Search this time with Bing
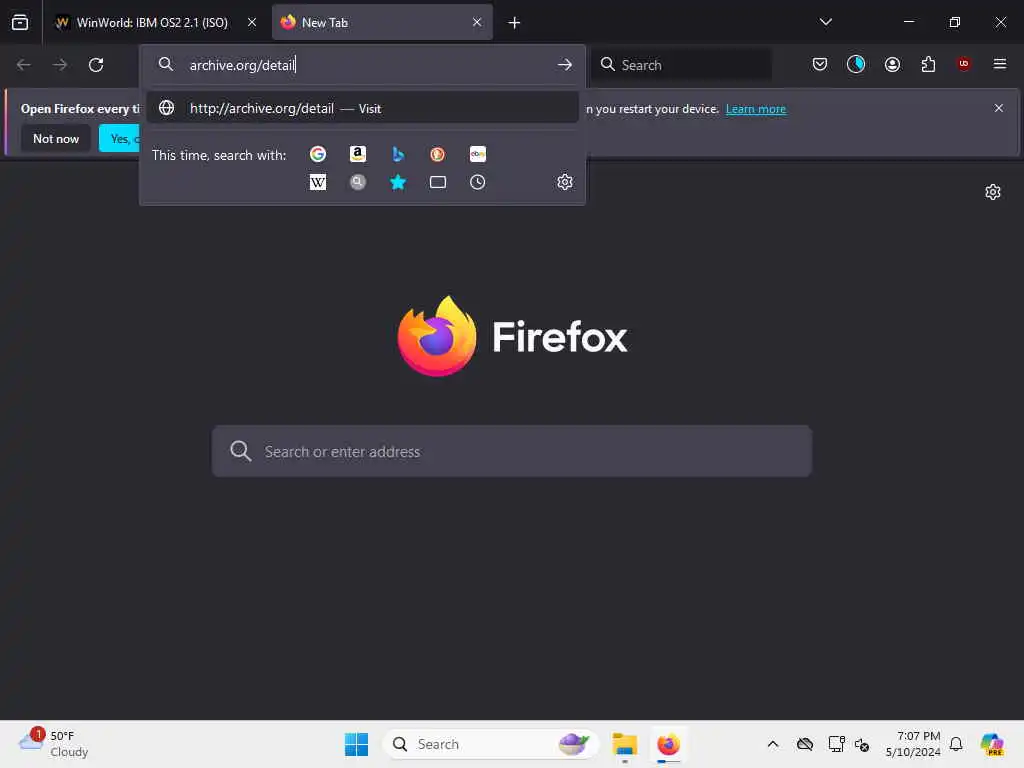Screen dimensions: 1024x768 pyautogui.click(x=398, y=154)
